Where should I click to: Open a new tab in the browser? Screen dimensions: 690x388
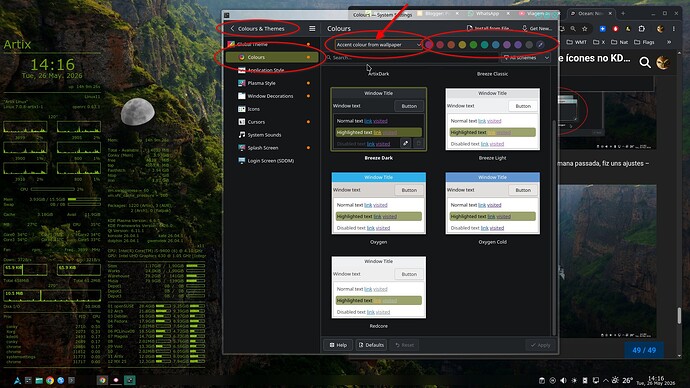[x=623, y=14]
